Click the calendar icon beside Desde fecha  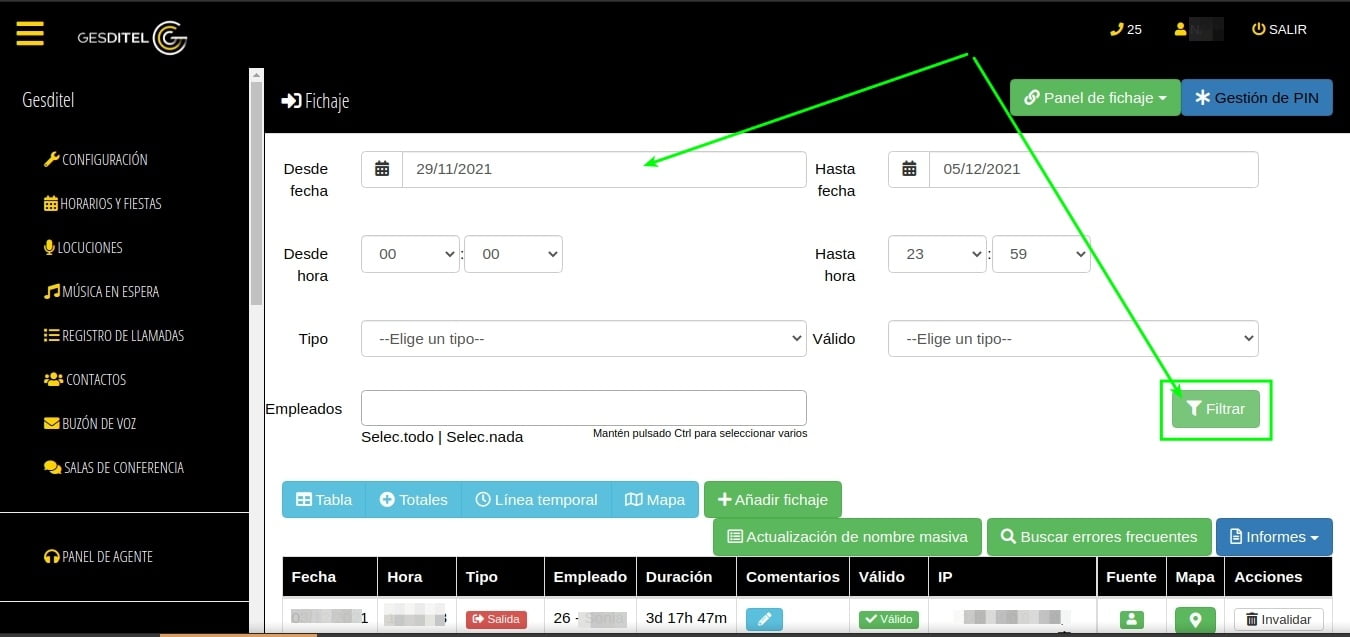(x=382, y=169)
